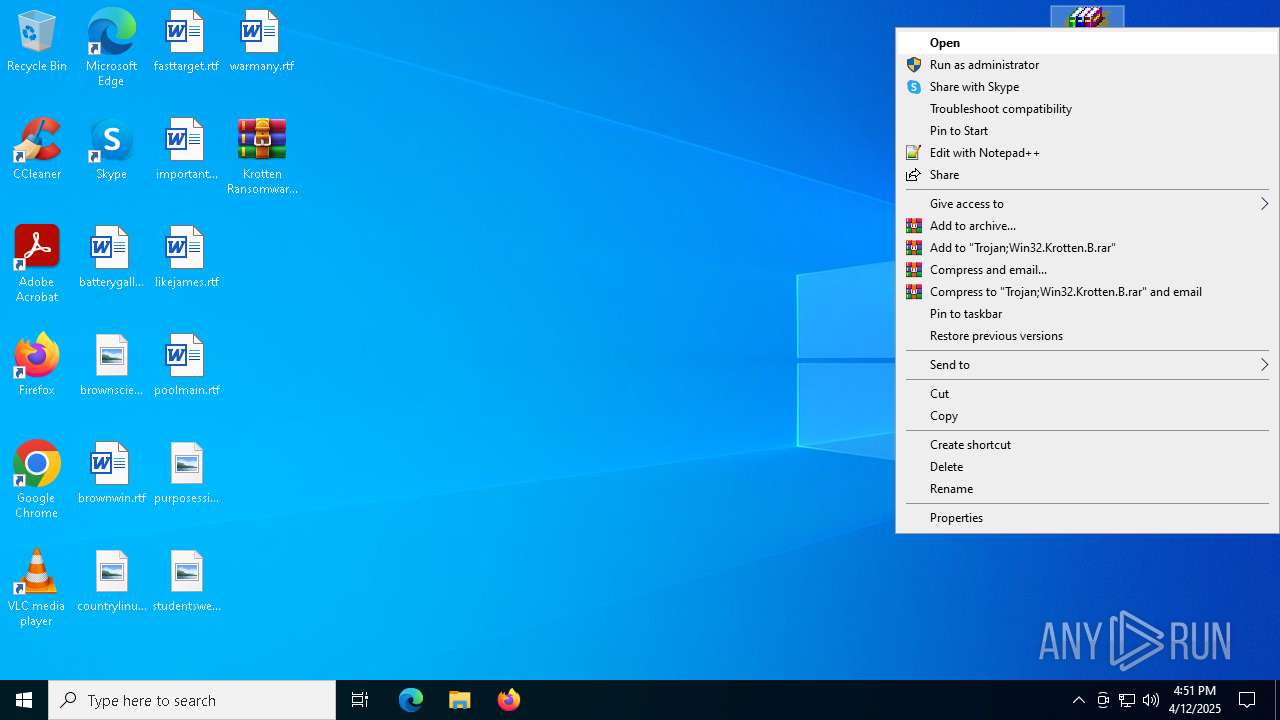Choose Compress and email...

(1087, 270)
